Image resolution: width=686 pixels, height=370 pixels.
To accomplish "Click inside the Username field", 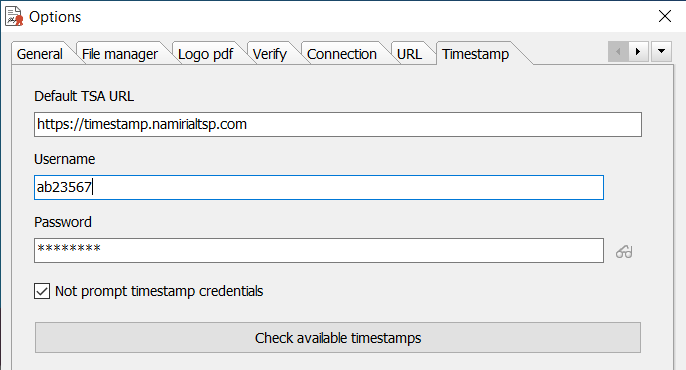I will tap(319, 187).
